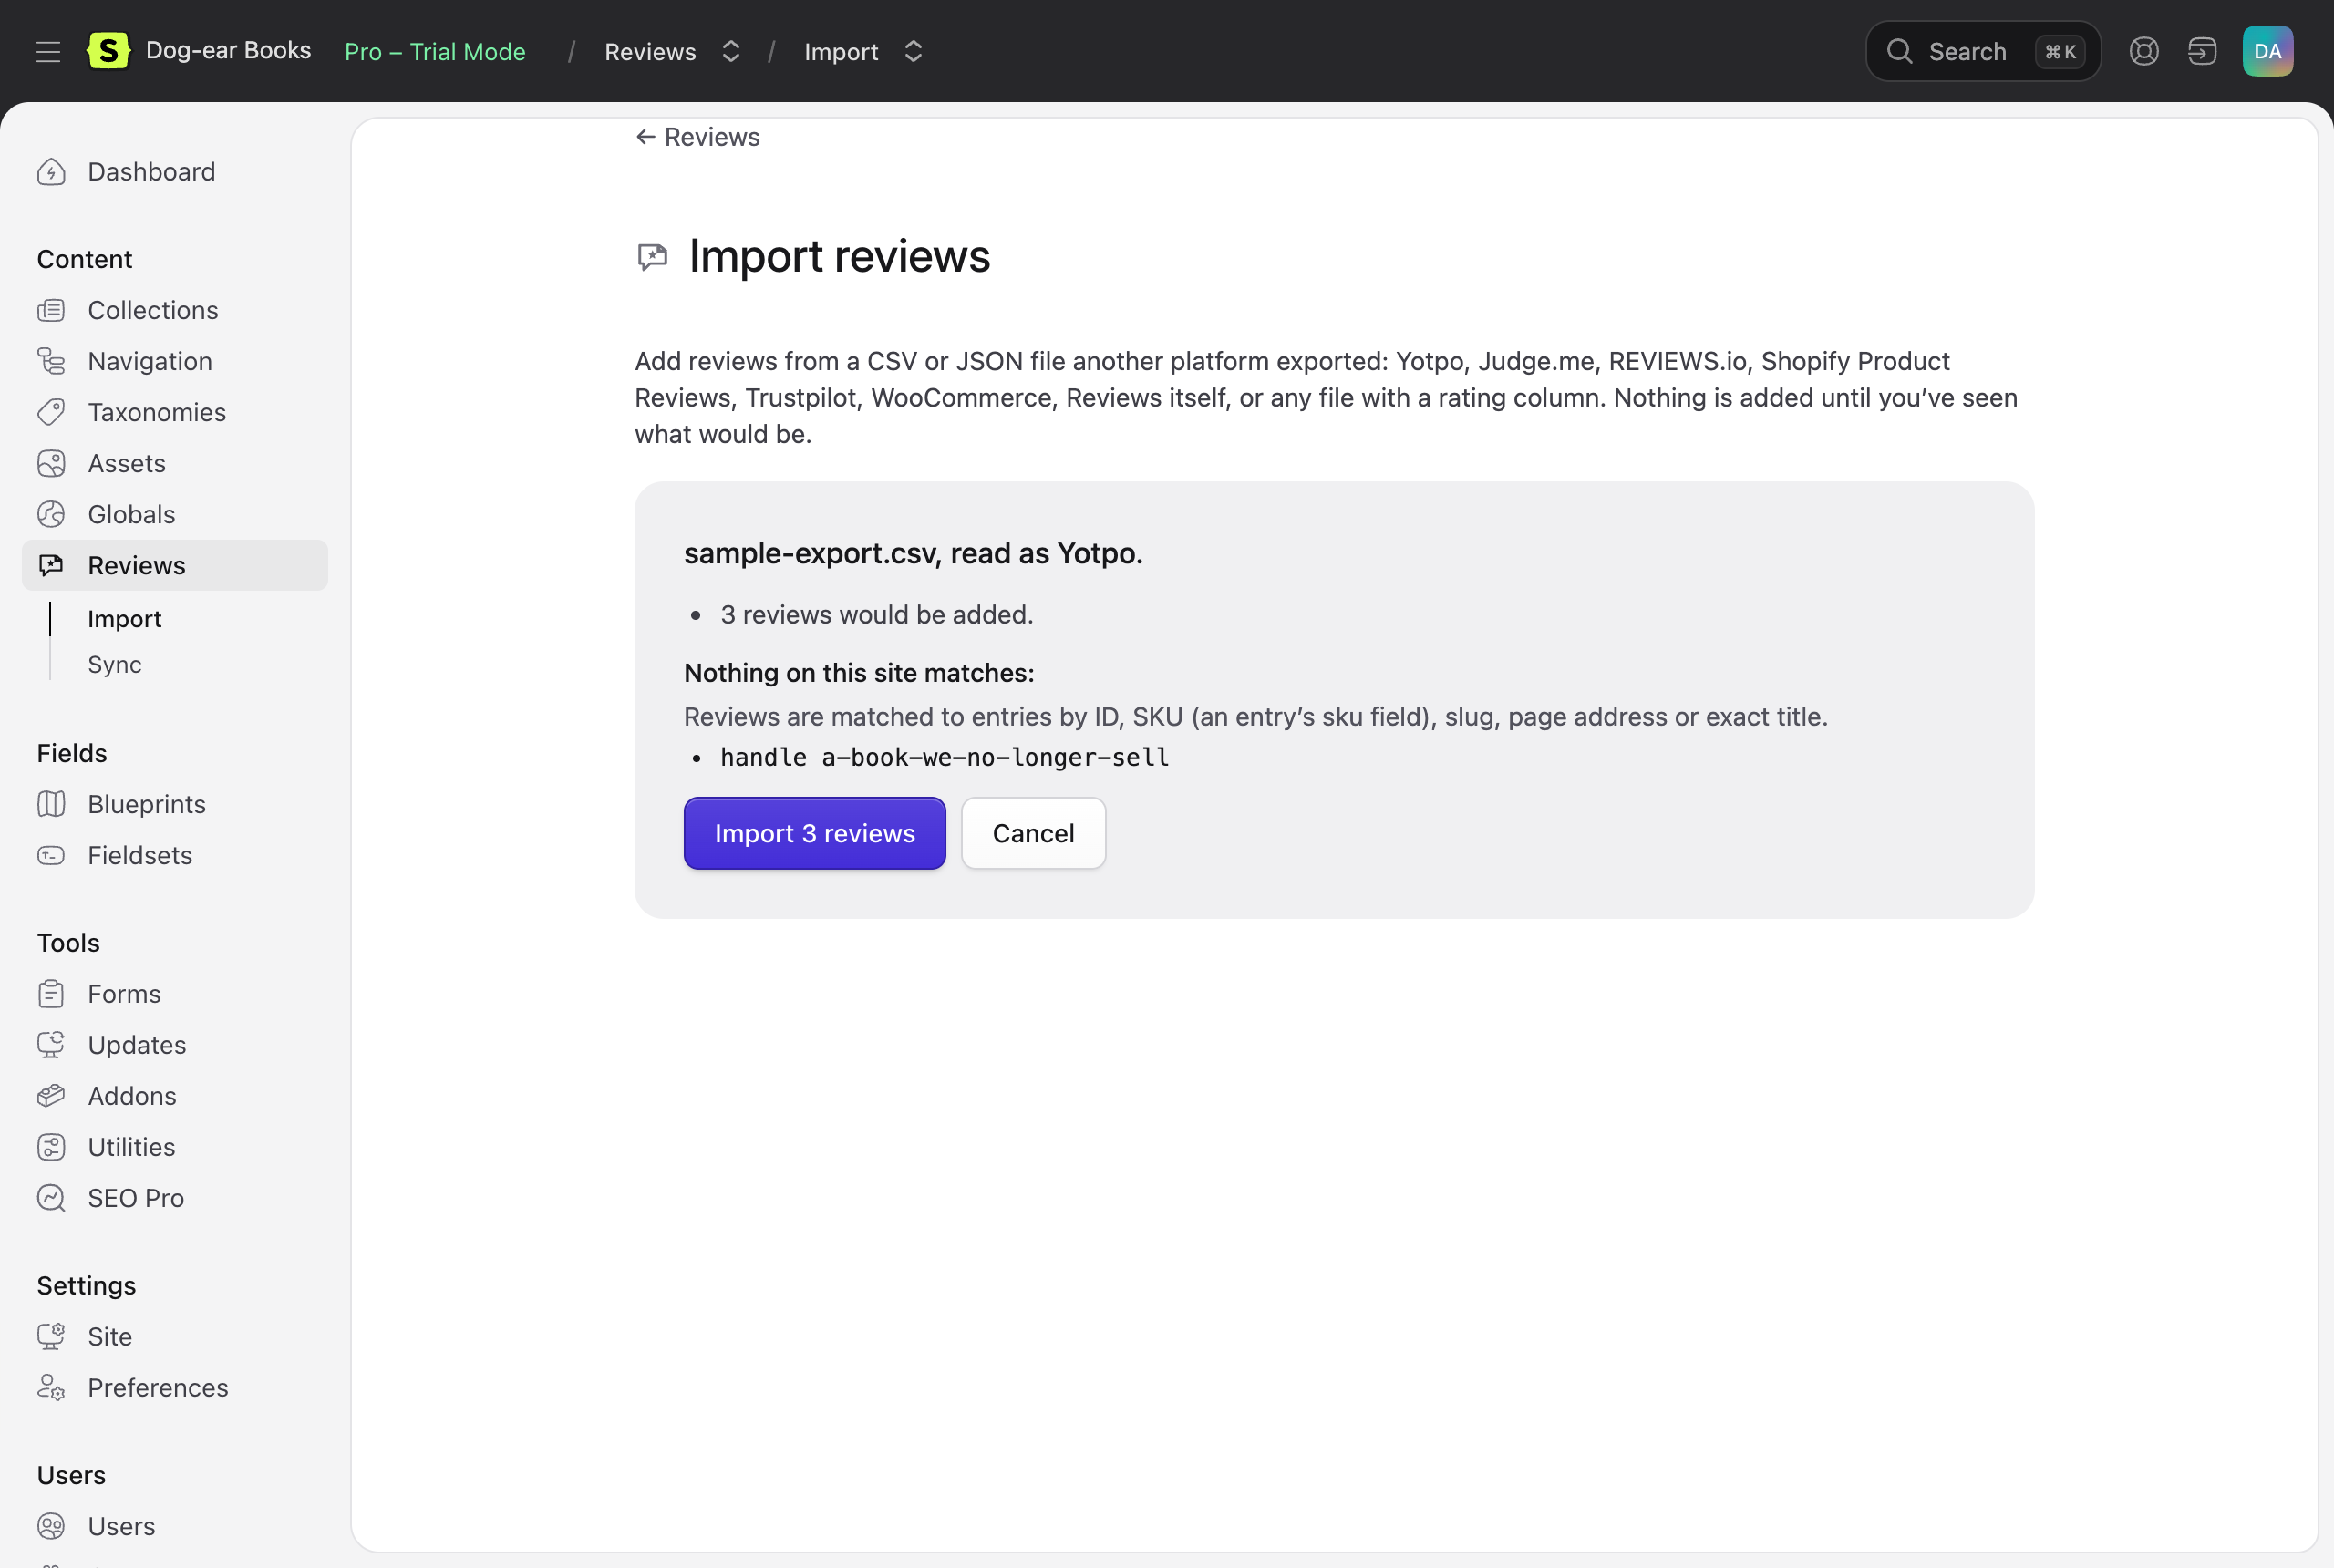Click the Navigation tree icon
The height and width of the screenshot is (1568, 2334).
51,361
